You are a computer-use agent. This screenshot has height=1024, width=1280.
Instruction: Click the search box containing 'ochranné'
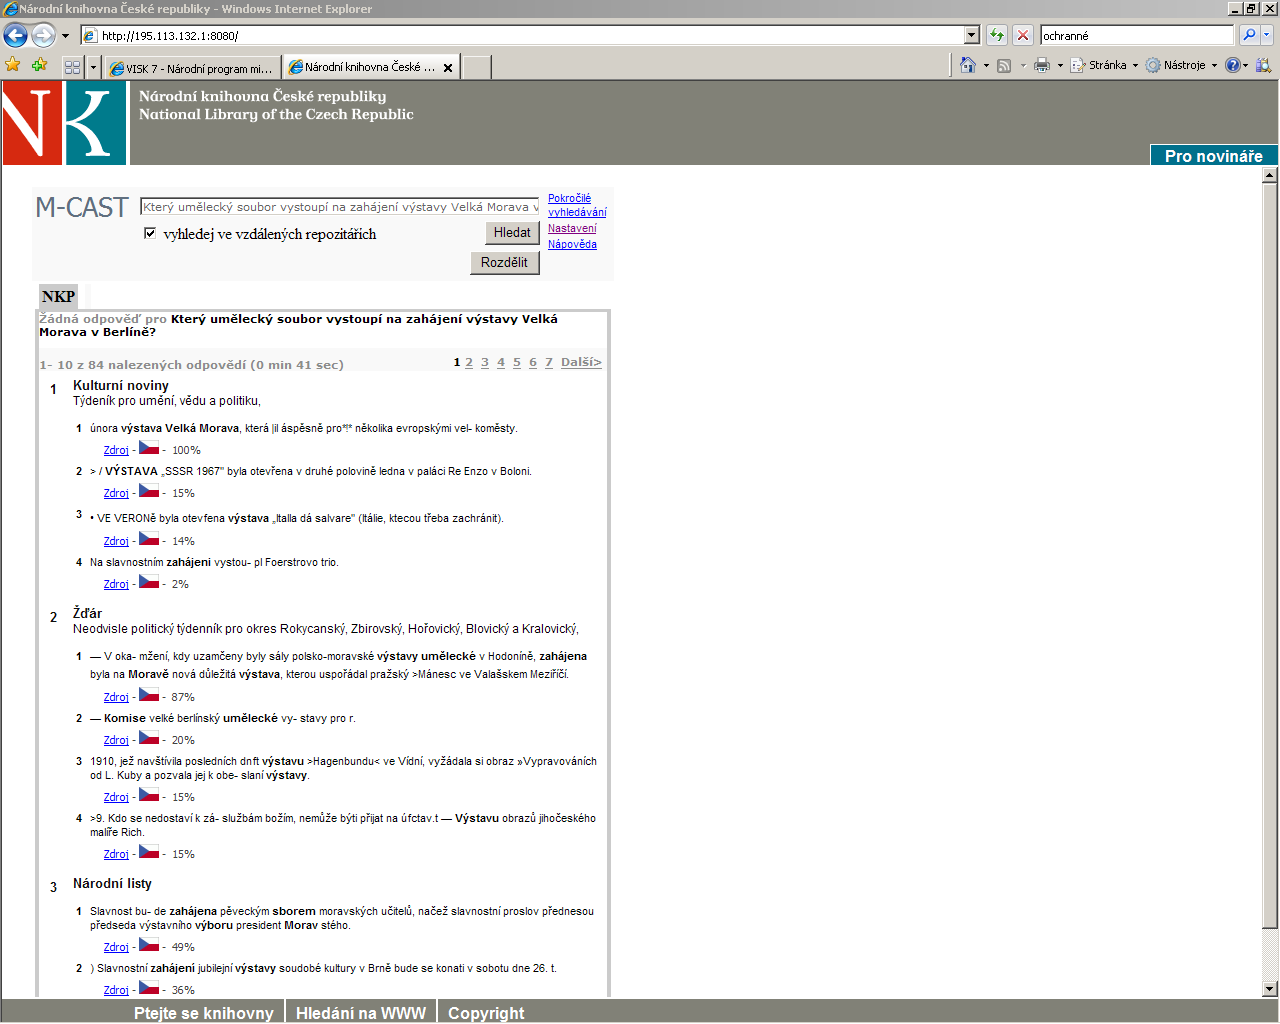point(1137,36)
